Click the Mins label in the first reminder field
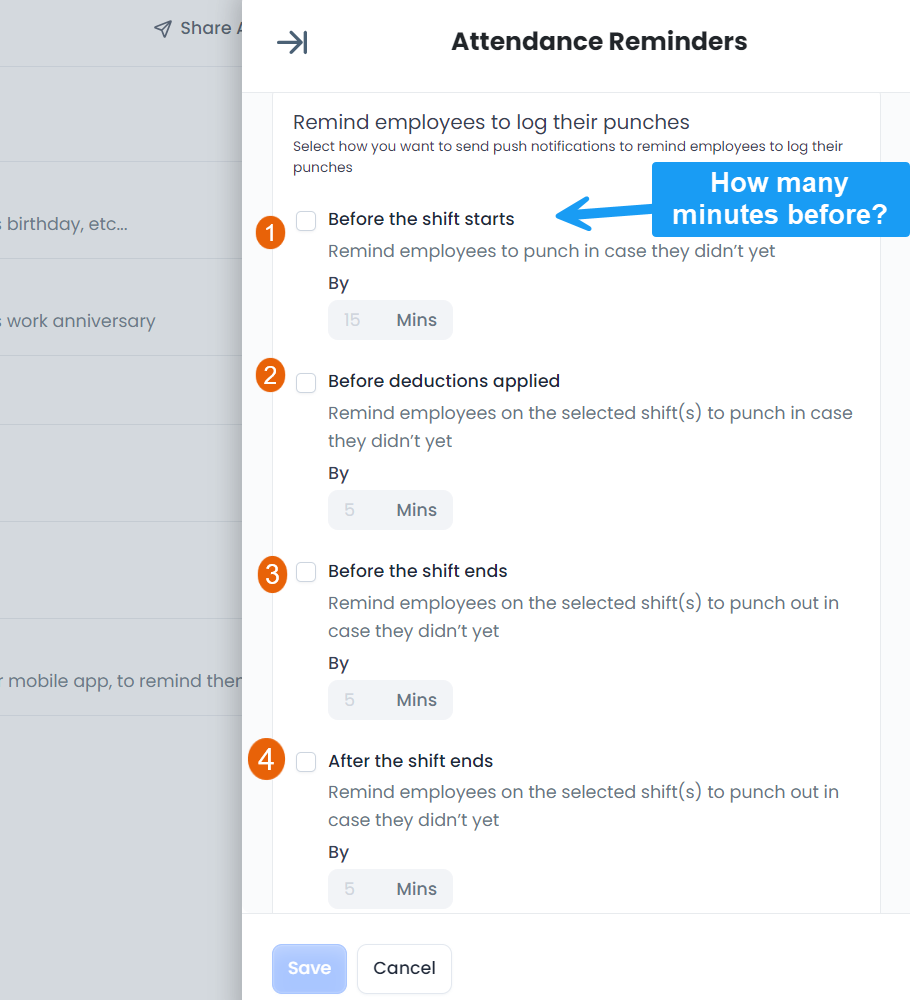Image resolution: width=912 pixels, height=1000 pixels. pyautogui.click(x=416, y=319)
